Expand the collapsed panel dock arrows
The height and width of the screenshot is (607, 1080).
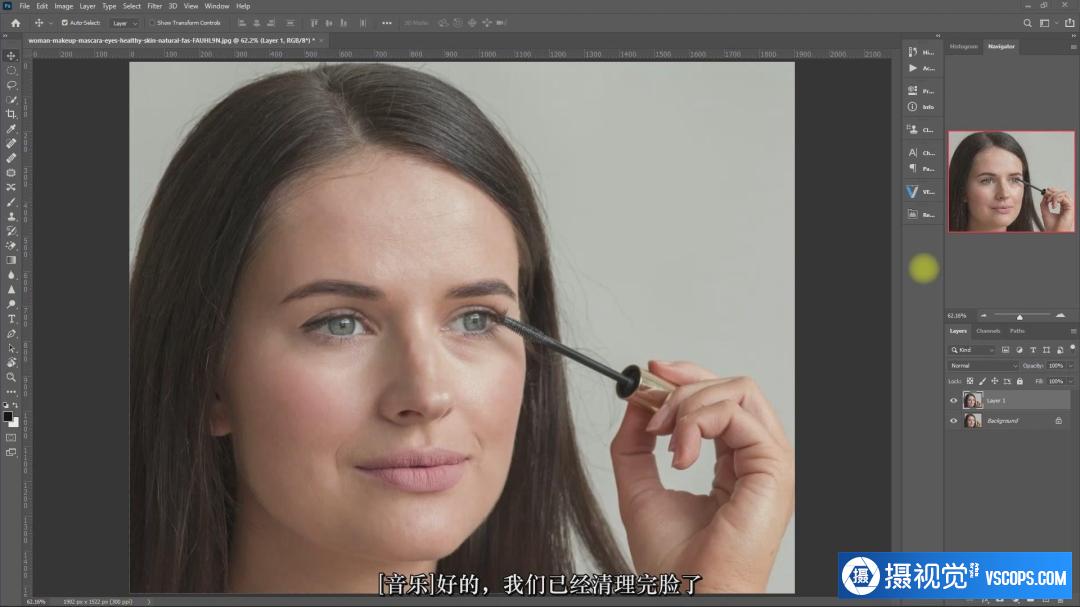937,36
